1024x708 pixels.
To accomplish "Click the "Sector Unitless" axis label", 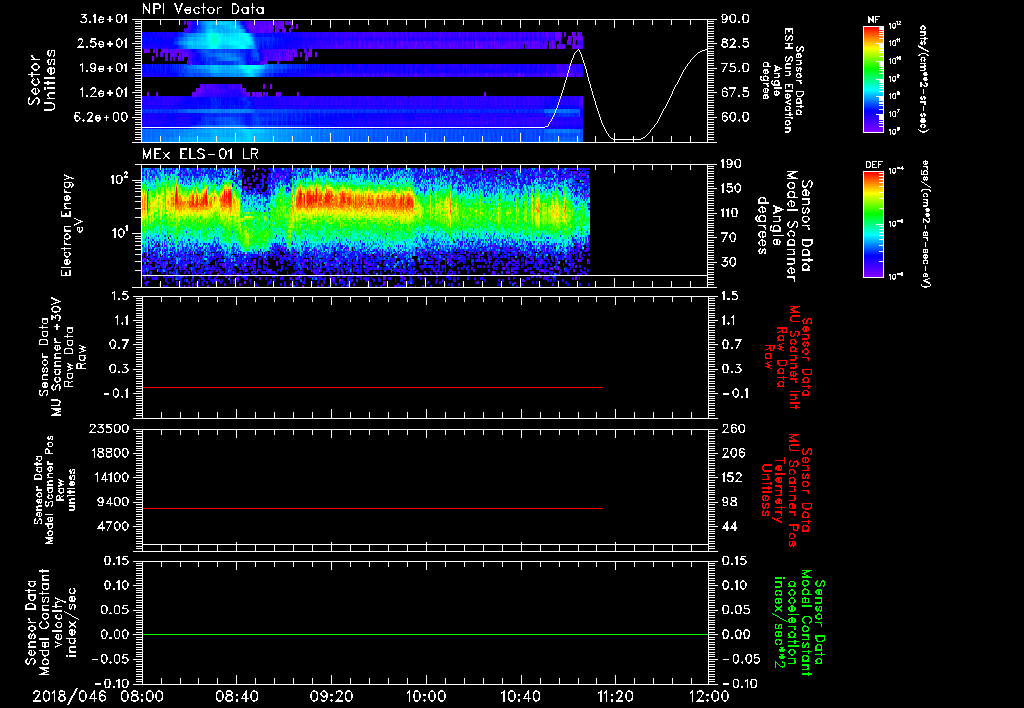I will point(42,80).
